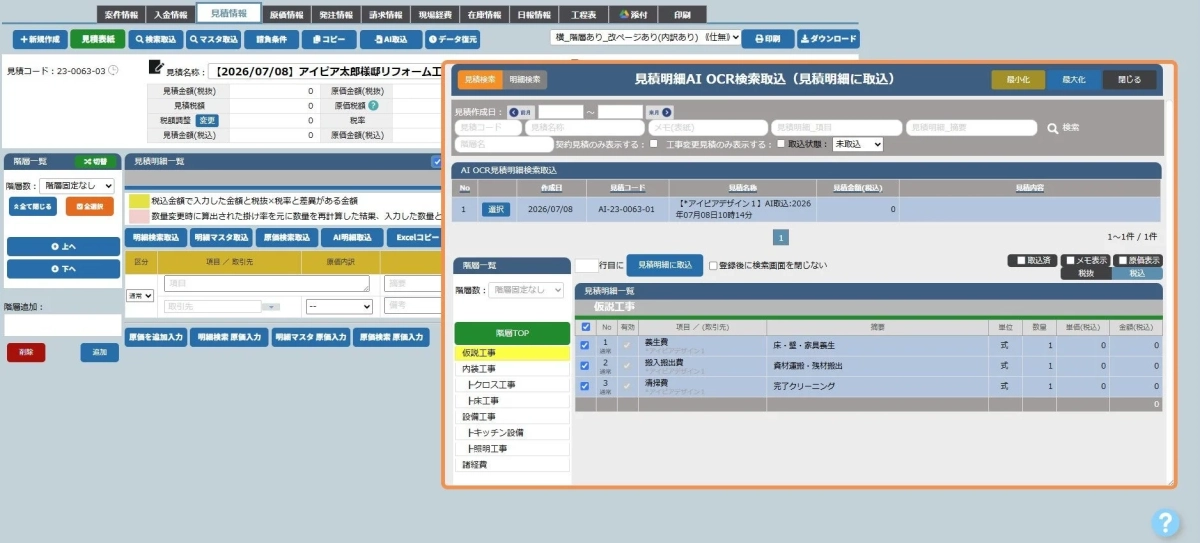The height and width of the screenshot is (543, 1200).
Task: Toggle 登録後に検索画面を閉じない checkbox
Action: (713, 266)
